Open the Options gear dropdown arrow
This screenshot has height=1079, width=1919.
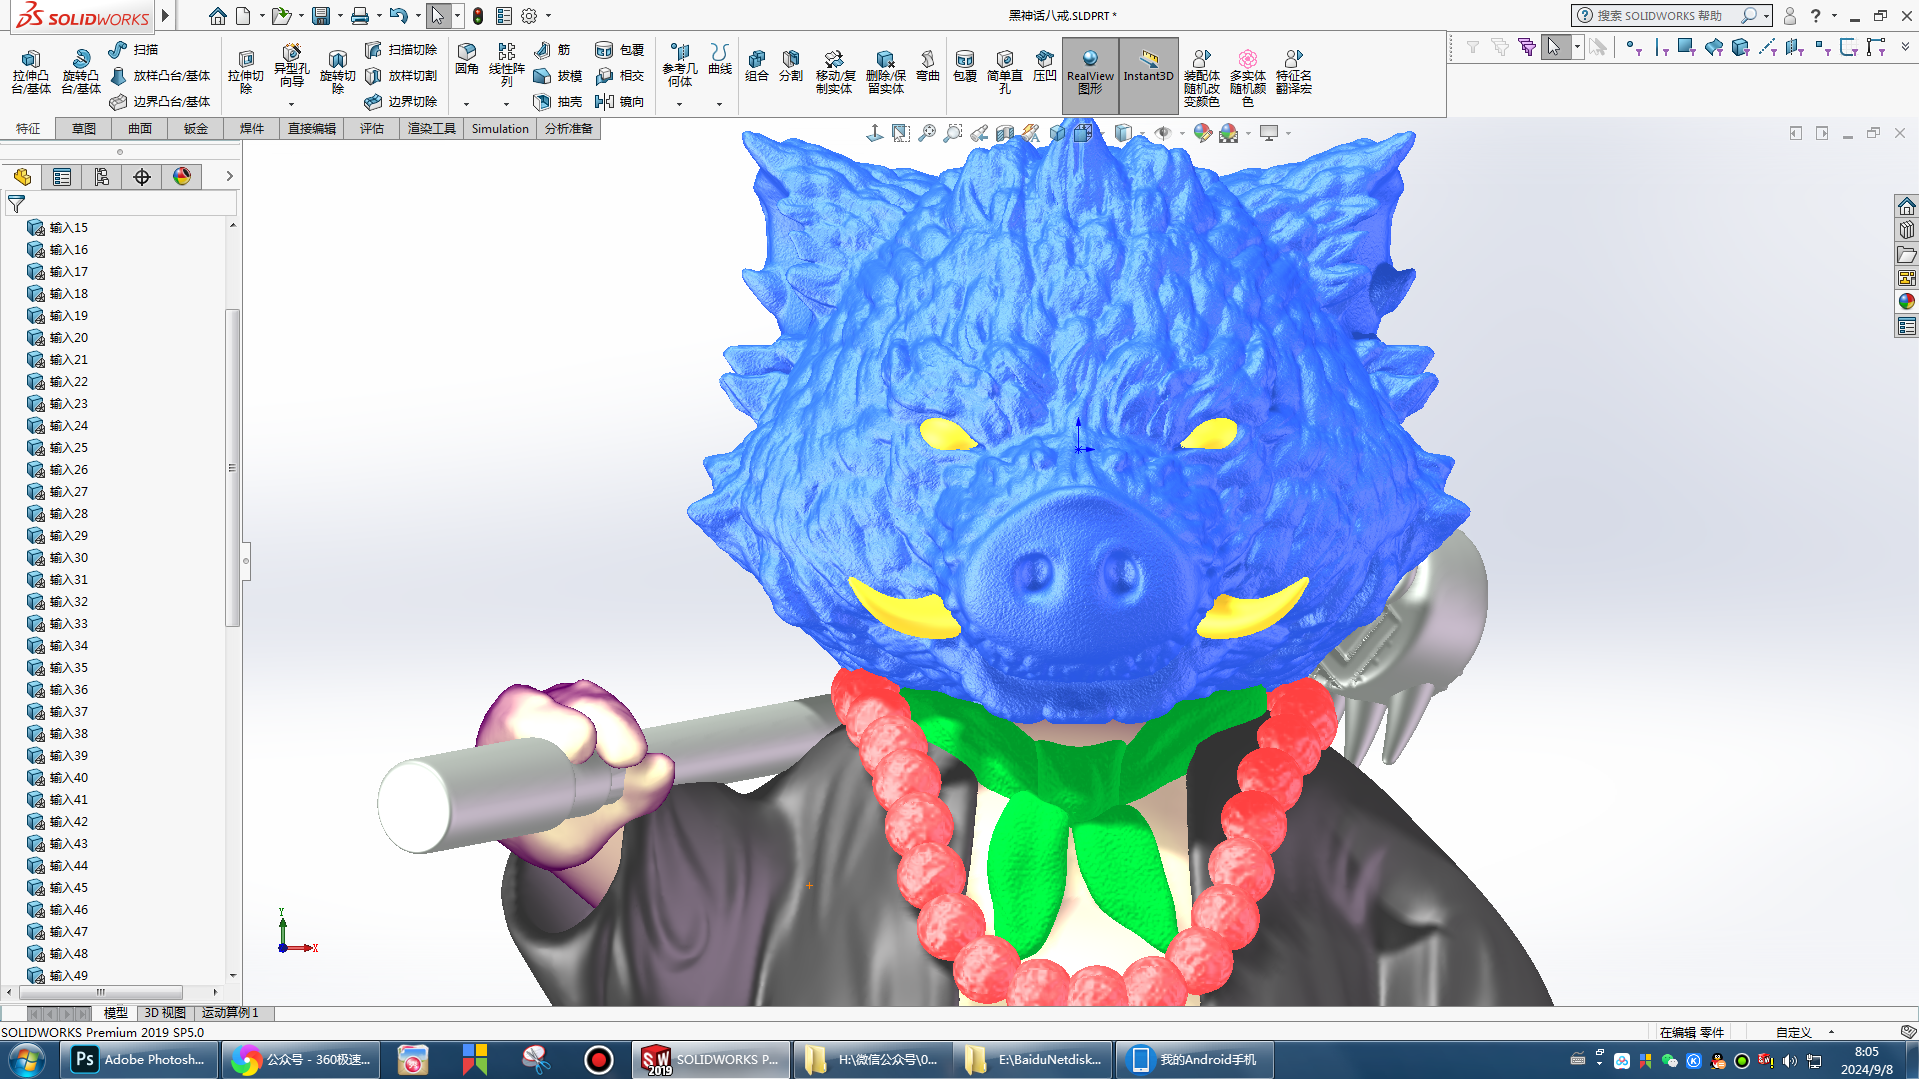(x=548, y=16)
